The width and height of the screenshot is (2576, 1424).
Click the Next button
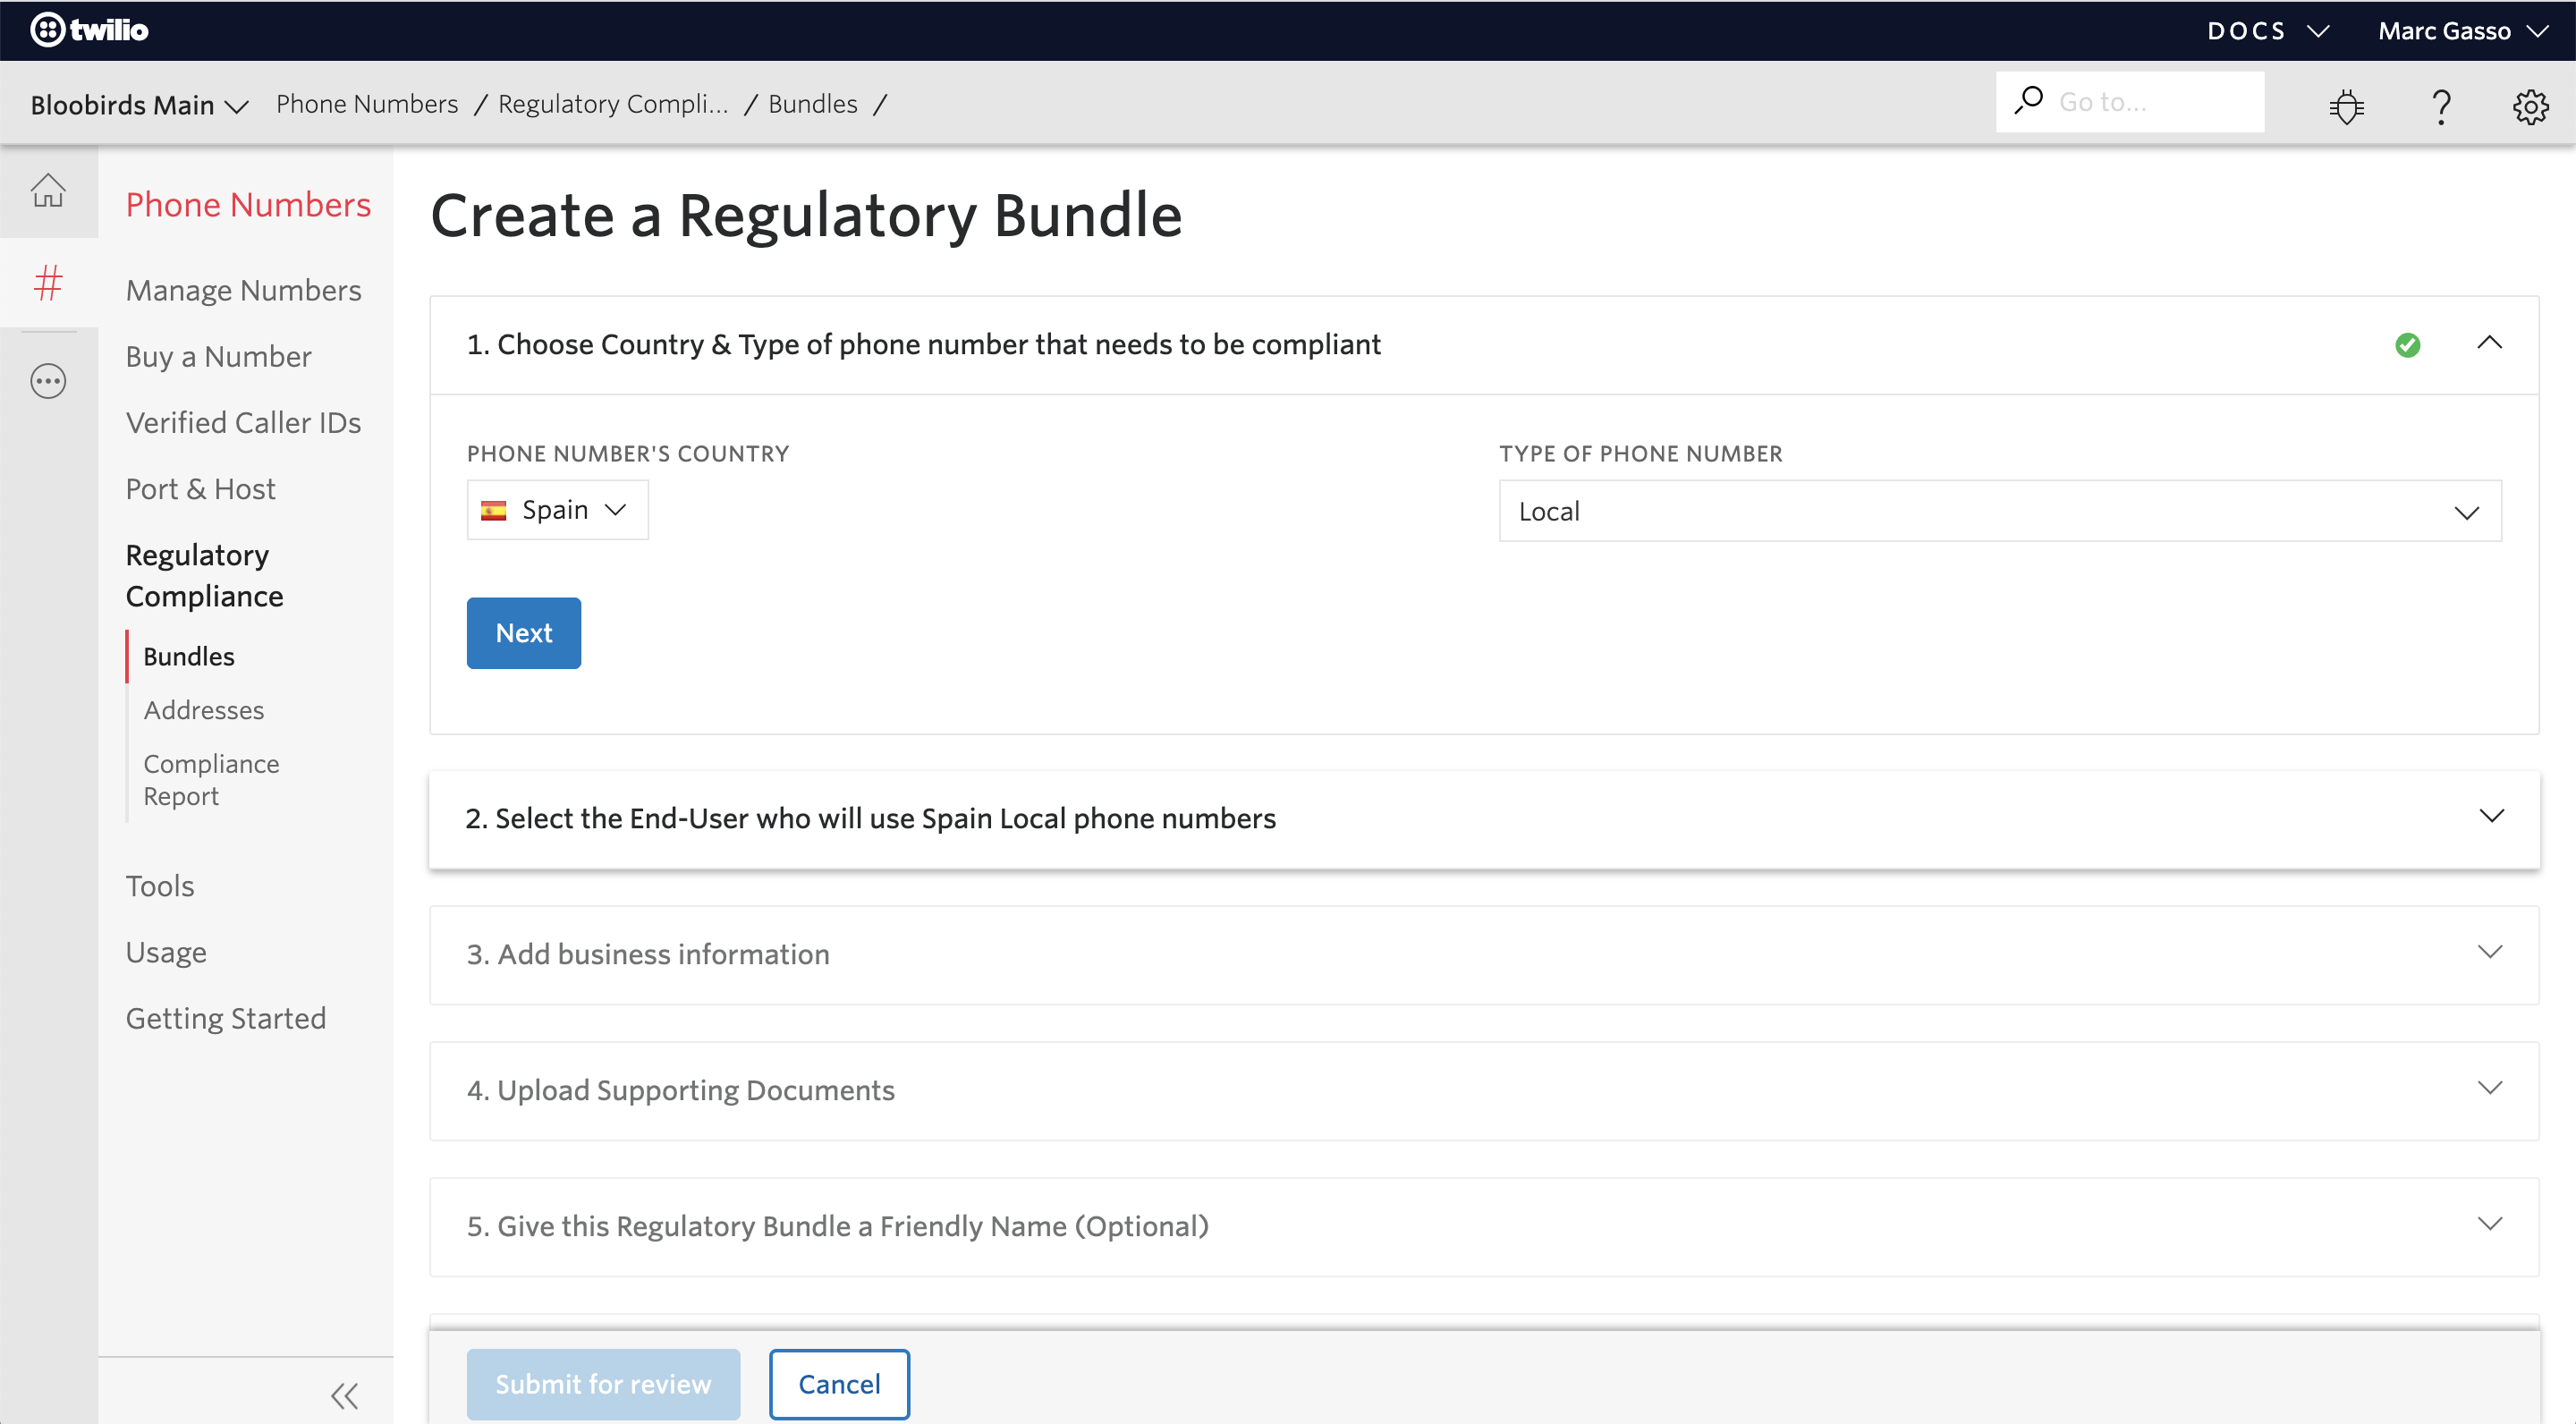coord(524,633)
